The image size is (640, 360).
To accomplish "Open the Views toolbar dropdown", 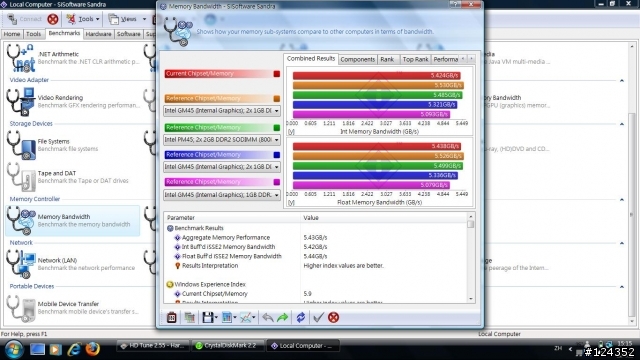I will click(127, 19).
